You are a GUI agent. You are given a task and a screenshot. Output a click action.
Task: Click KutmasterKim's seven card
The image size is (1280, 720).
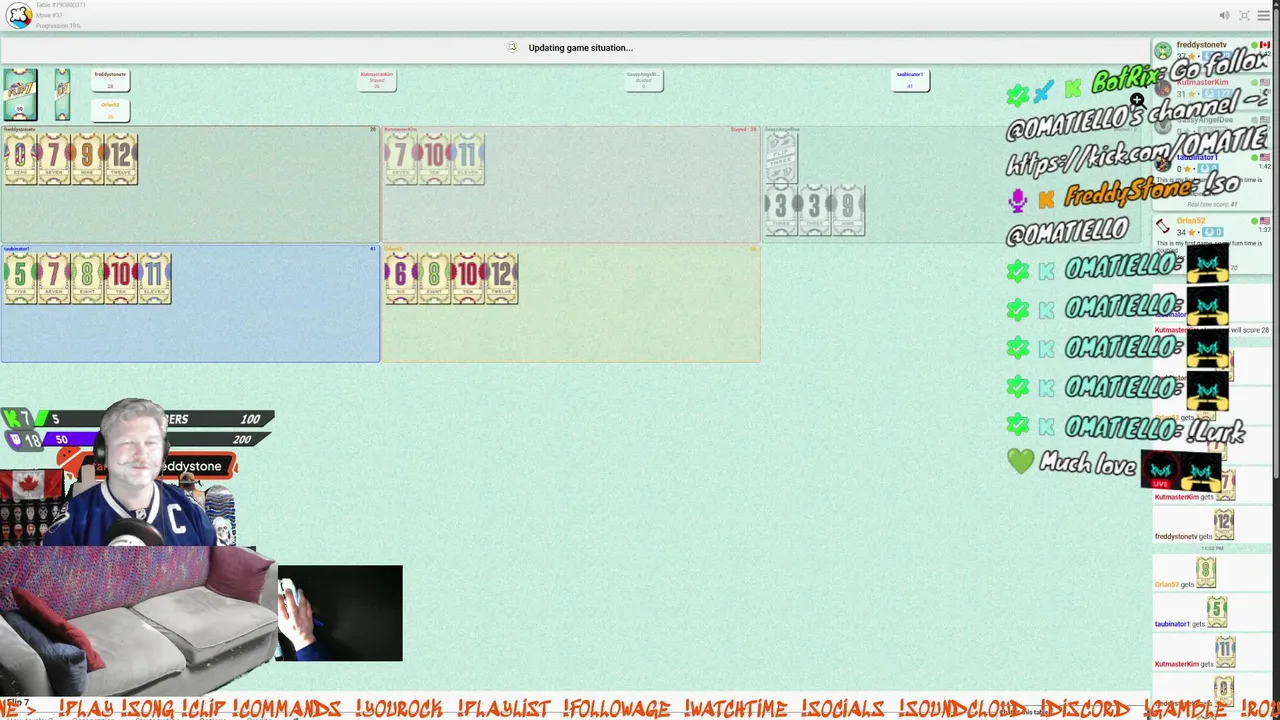[401, 159]
